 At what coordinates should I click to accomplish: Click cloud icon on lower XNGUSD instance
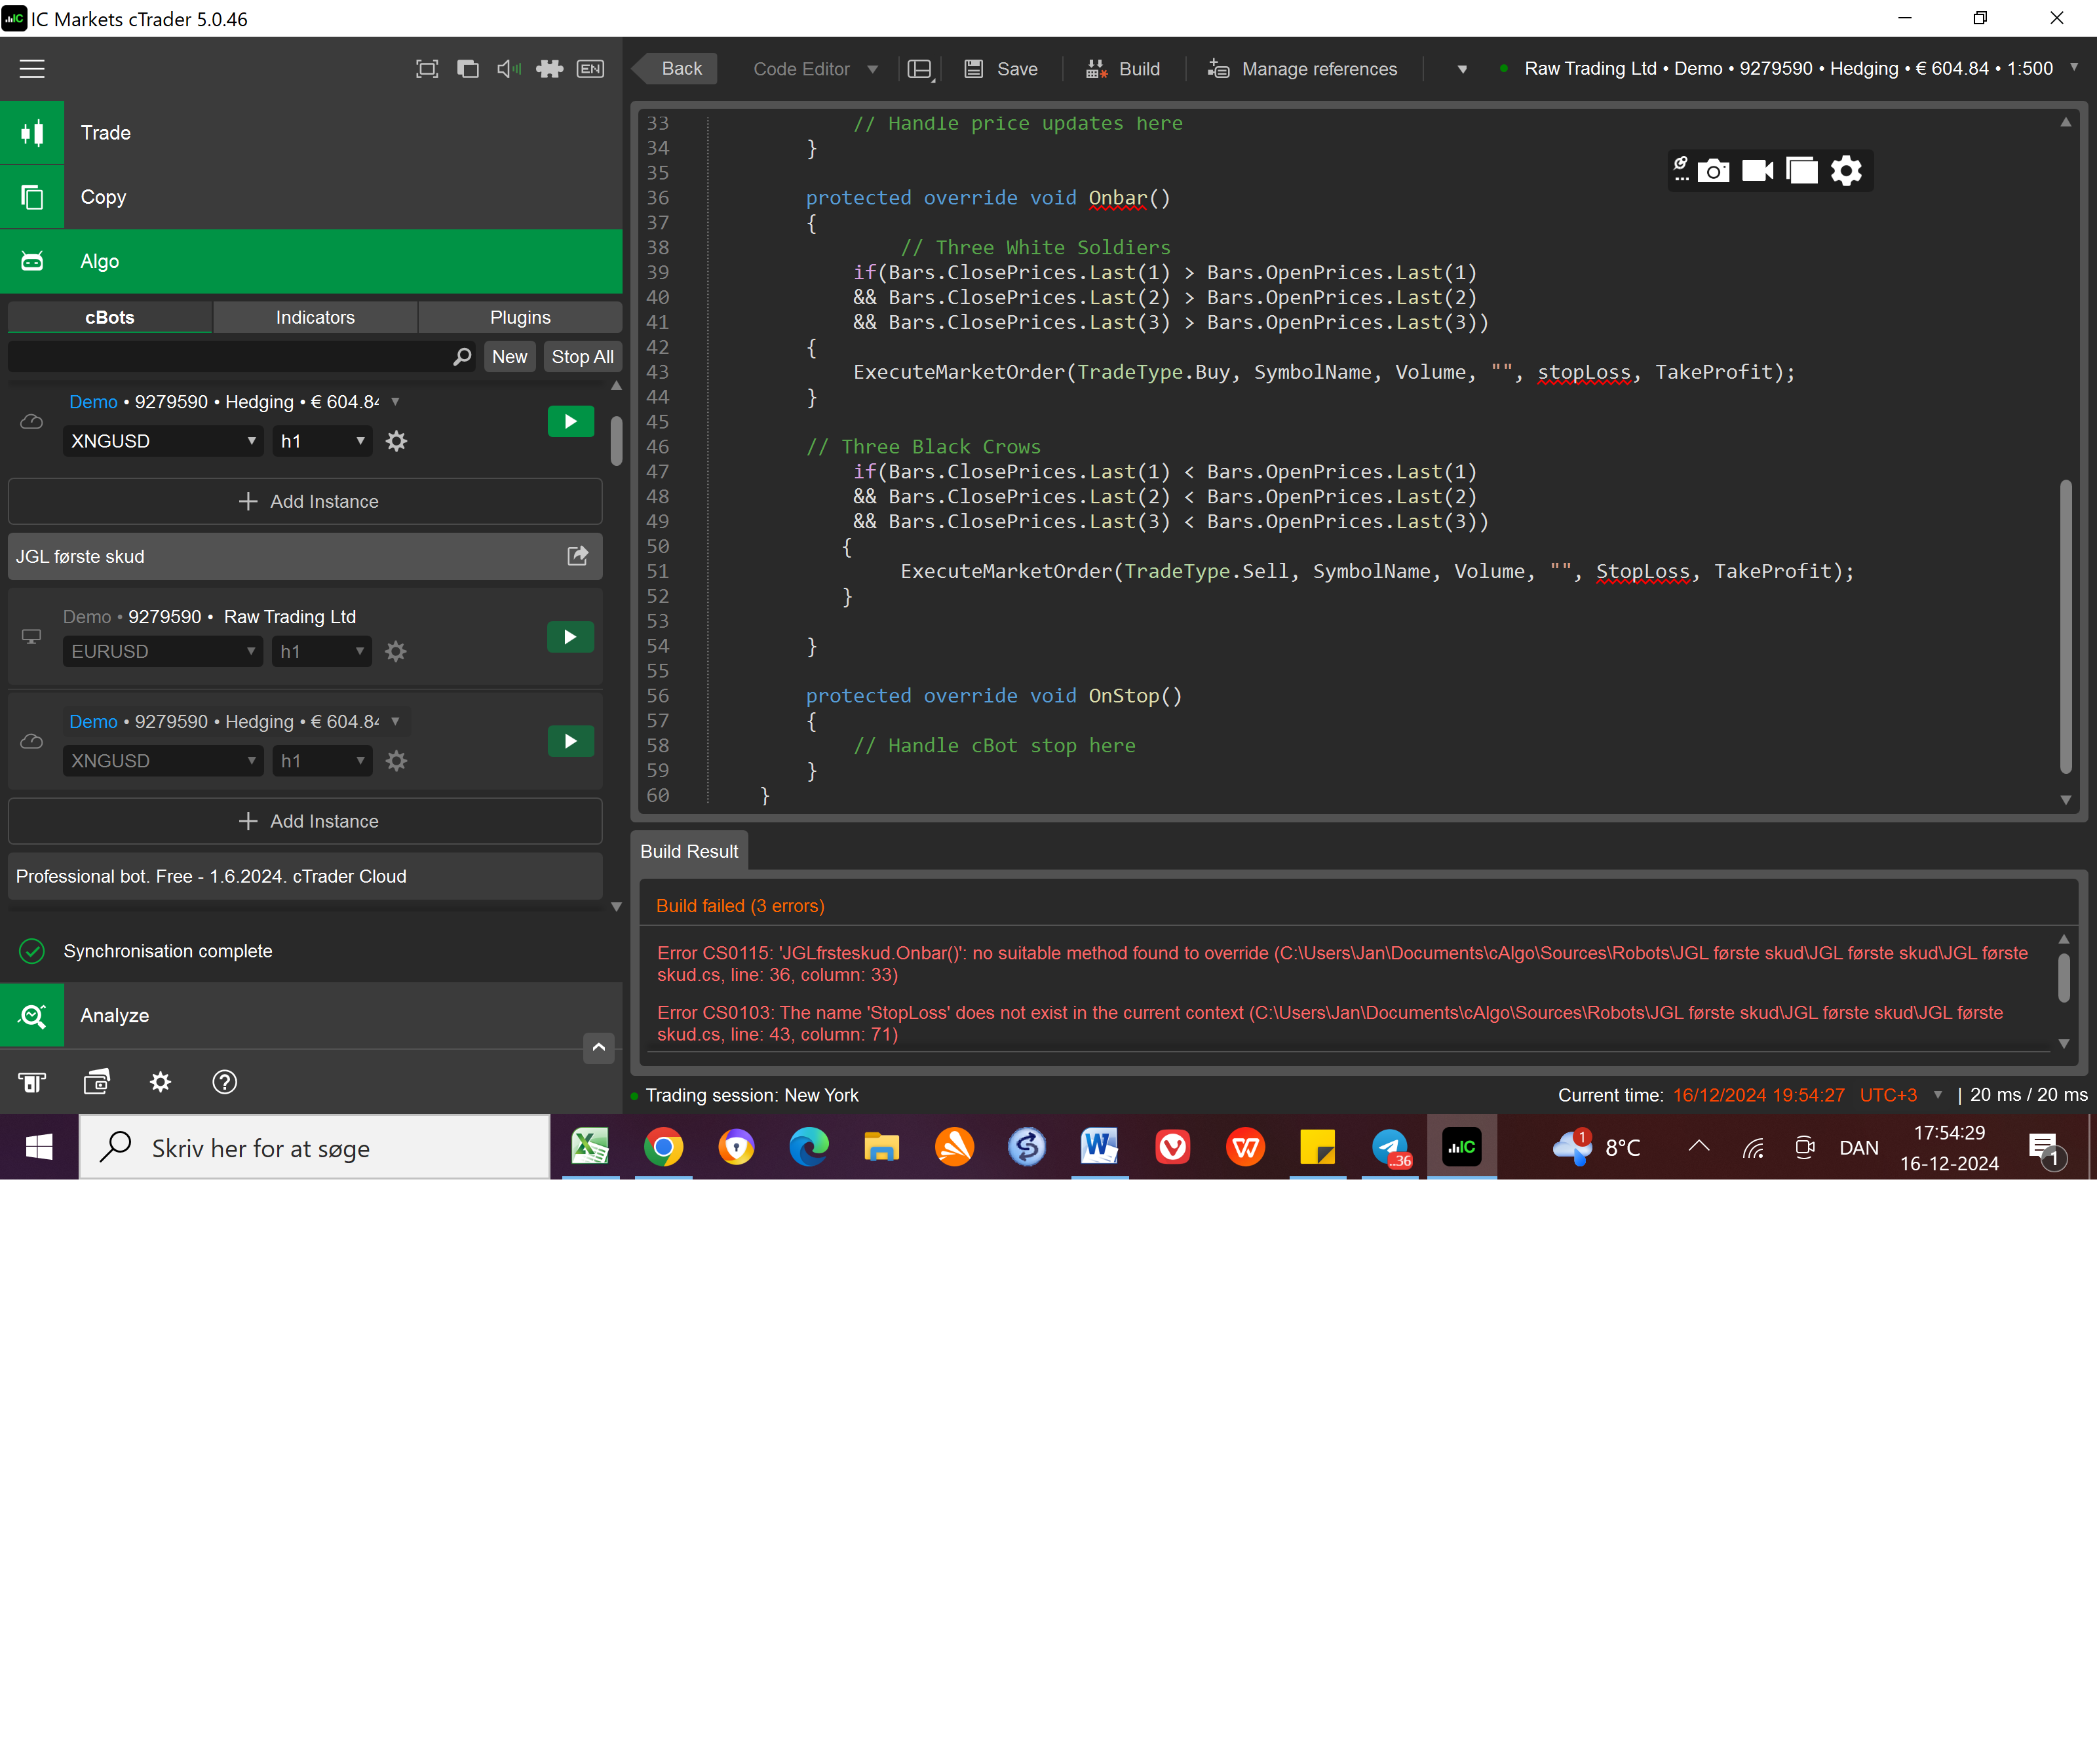[32, 741]
